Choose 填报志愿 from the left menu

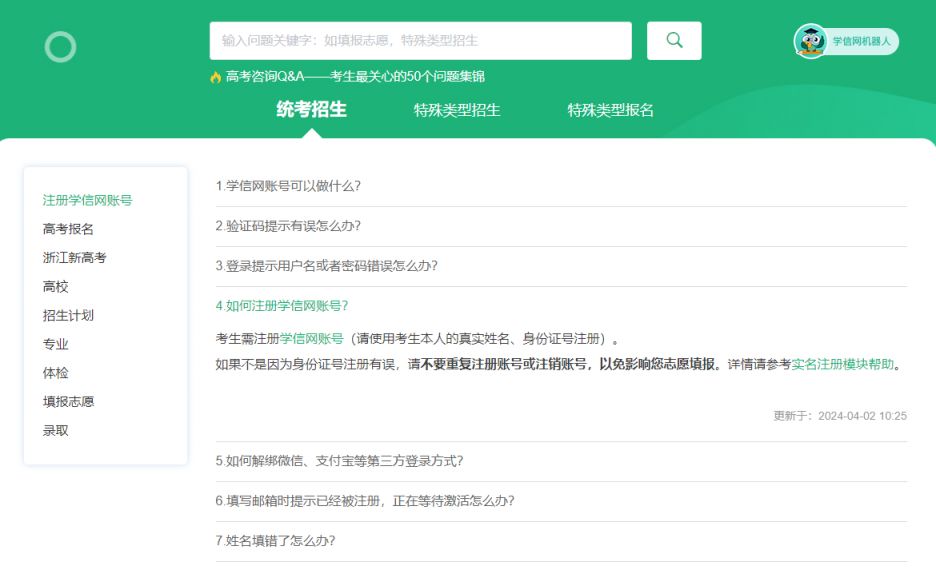pos(68,402)
